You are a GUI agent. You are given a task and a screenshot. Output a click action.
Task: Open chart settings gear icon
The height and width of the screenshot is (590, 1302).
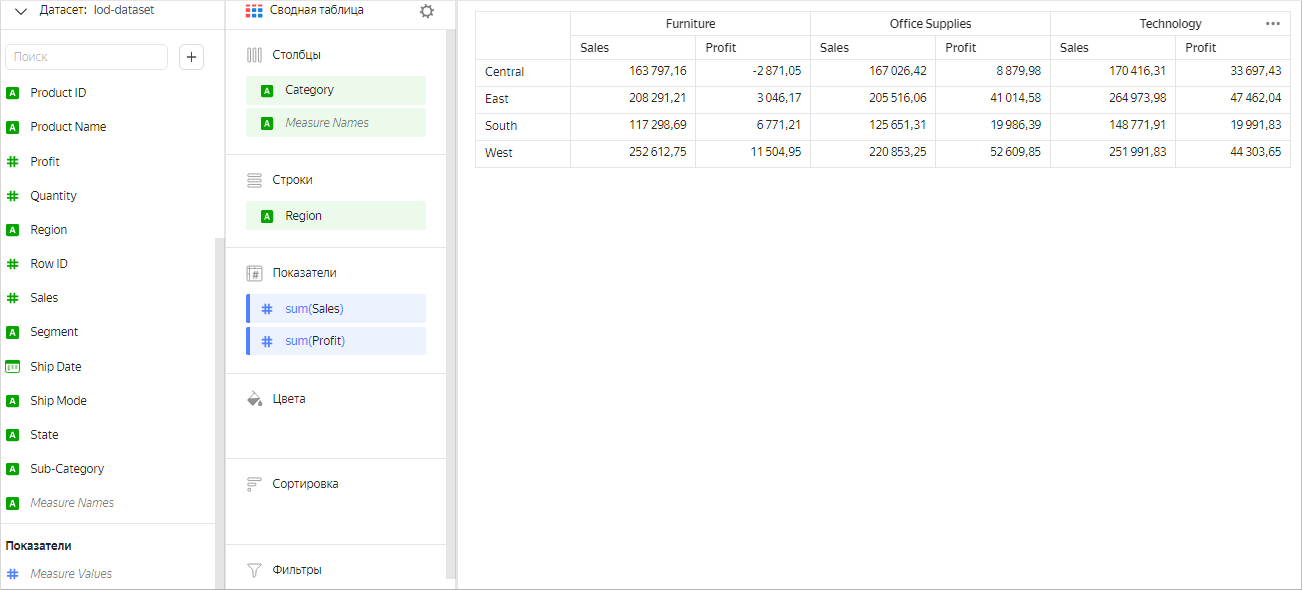(x=427, y=11)
